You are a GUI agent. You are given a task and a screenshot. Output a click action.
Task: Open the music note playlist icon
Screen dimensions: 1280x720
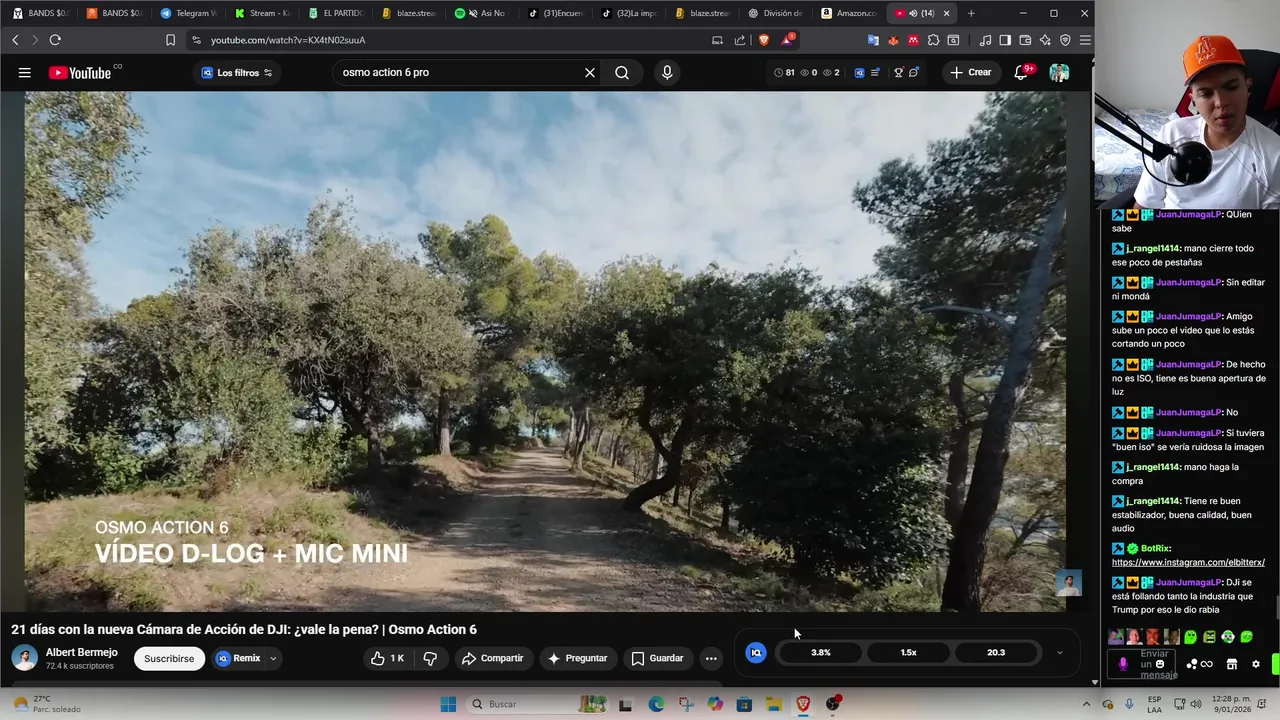pos(985,40)
